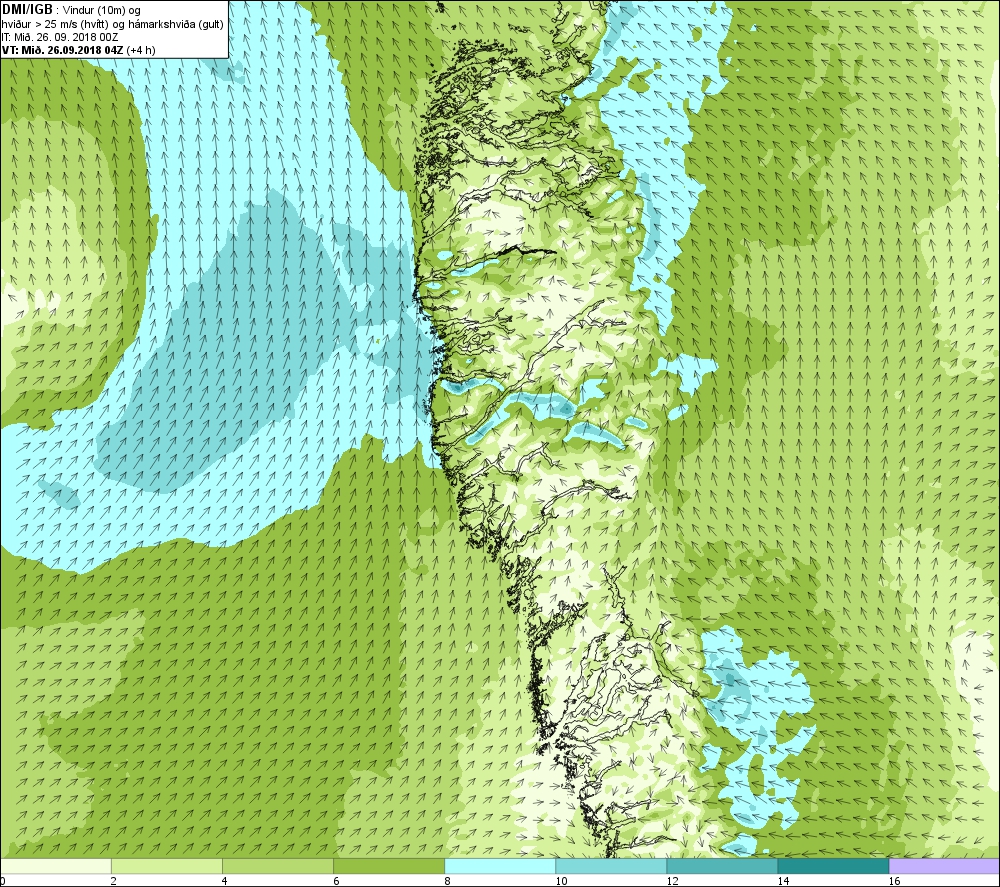Image resolution: width=1000 pixels, height=887 pixels.
Task: Click the scale label "6"
Action: pos(336,881)
